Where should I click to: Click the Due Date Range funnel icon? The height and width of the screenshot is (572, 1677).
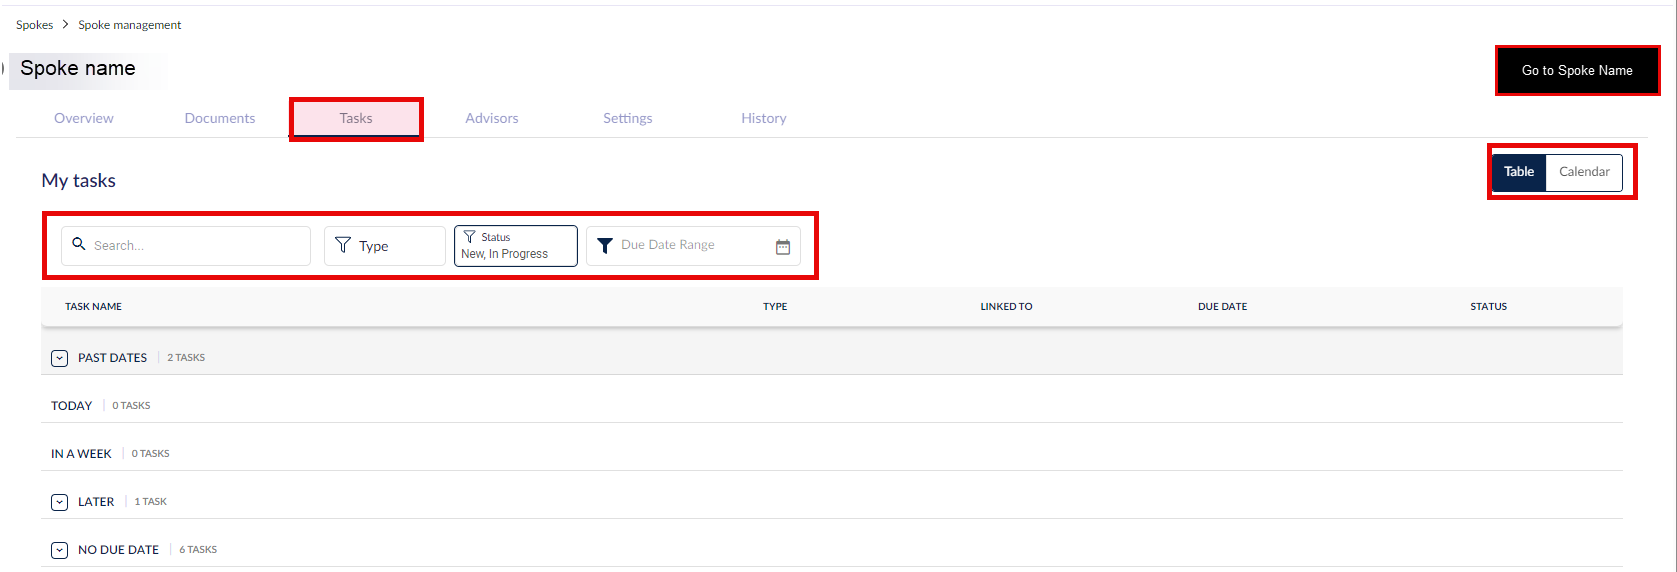605,245
